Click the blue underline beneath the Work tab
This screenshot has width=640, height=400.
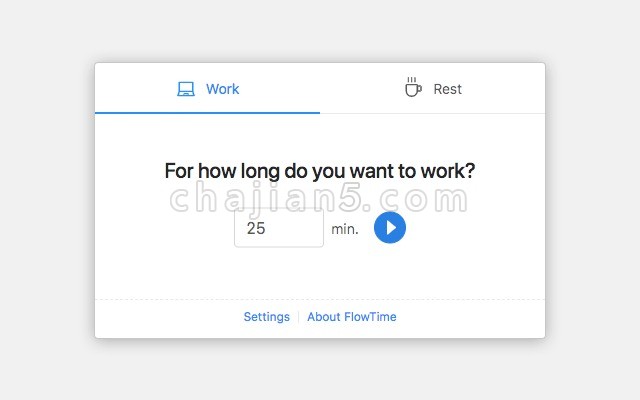point(207,113)
